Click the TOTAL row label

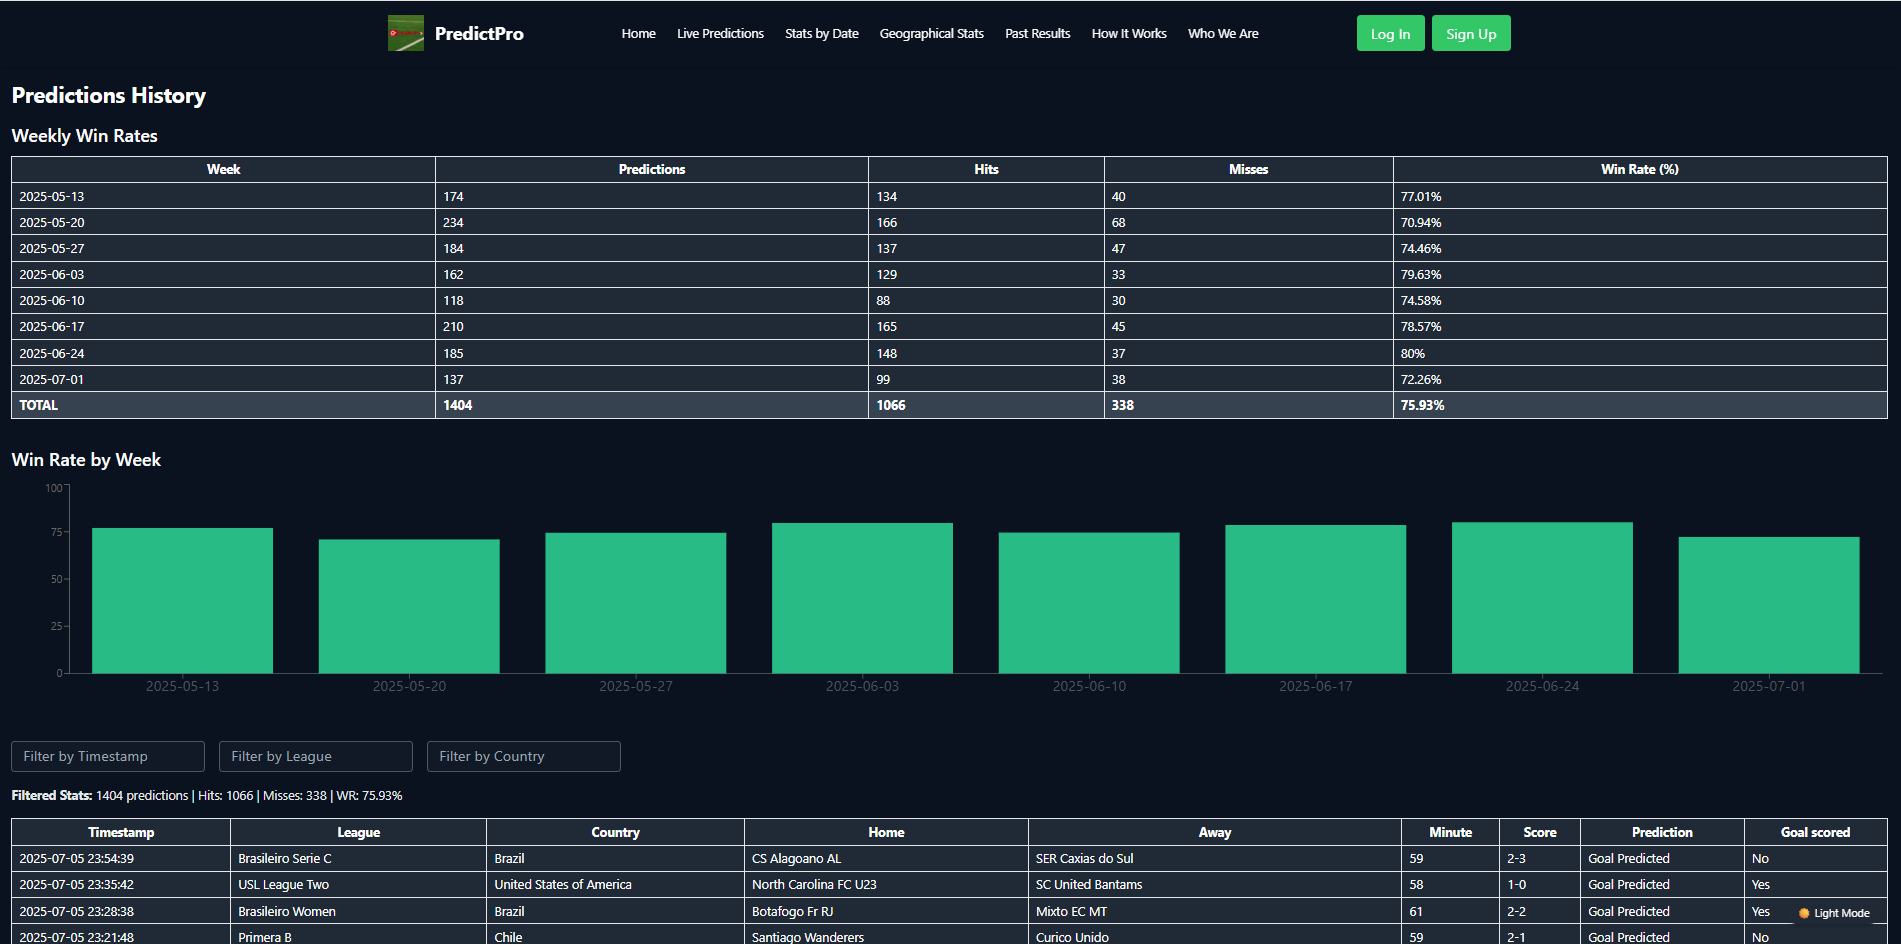pos(223,405)
